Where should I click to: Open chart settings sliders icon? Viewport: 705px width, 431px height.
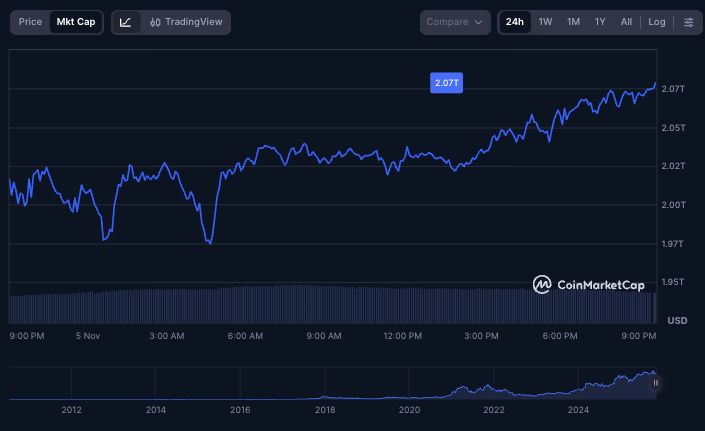coord(688,22)
